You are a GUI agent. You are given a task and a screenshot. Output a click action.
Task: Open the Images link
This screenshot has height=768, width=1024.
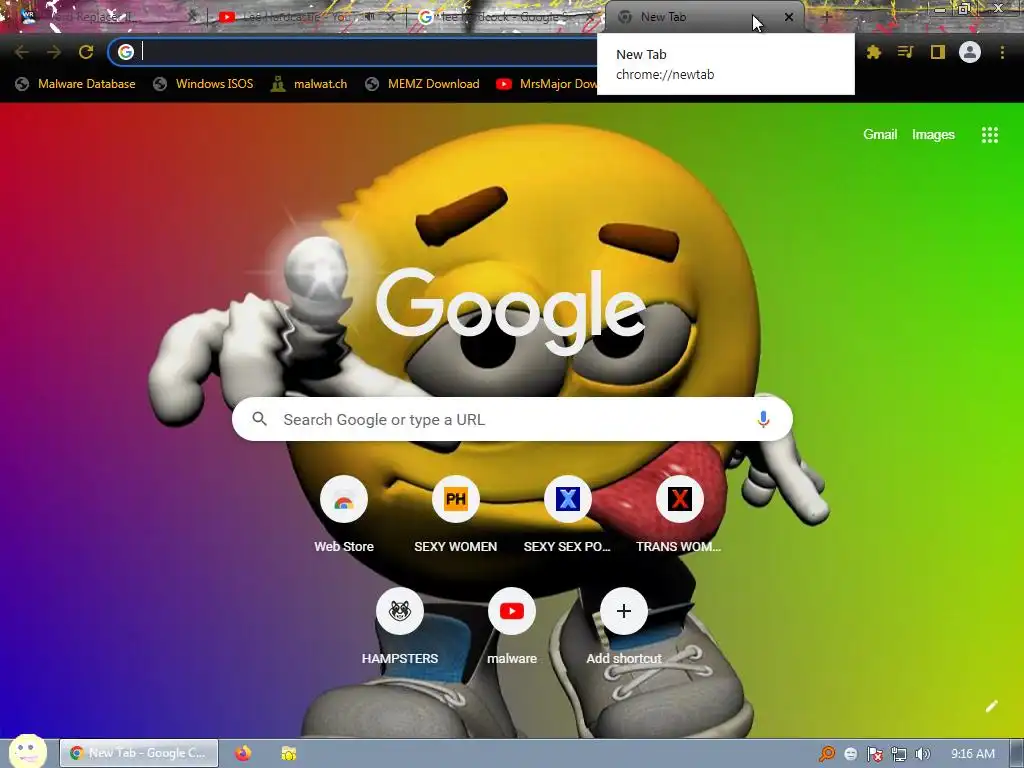[933, 135]
